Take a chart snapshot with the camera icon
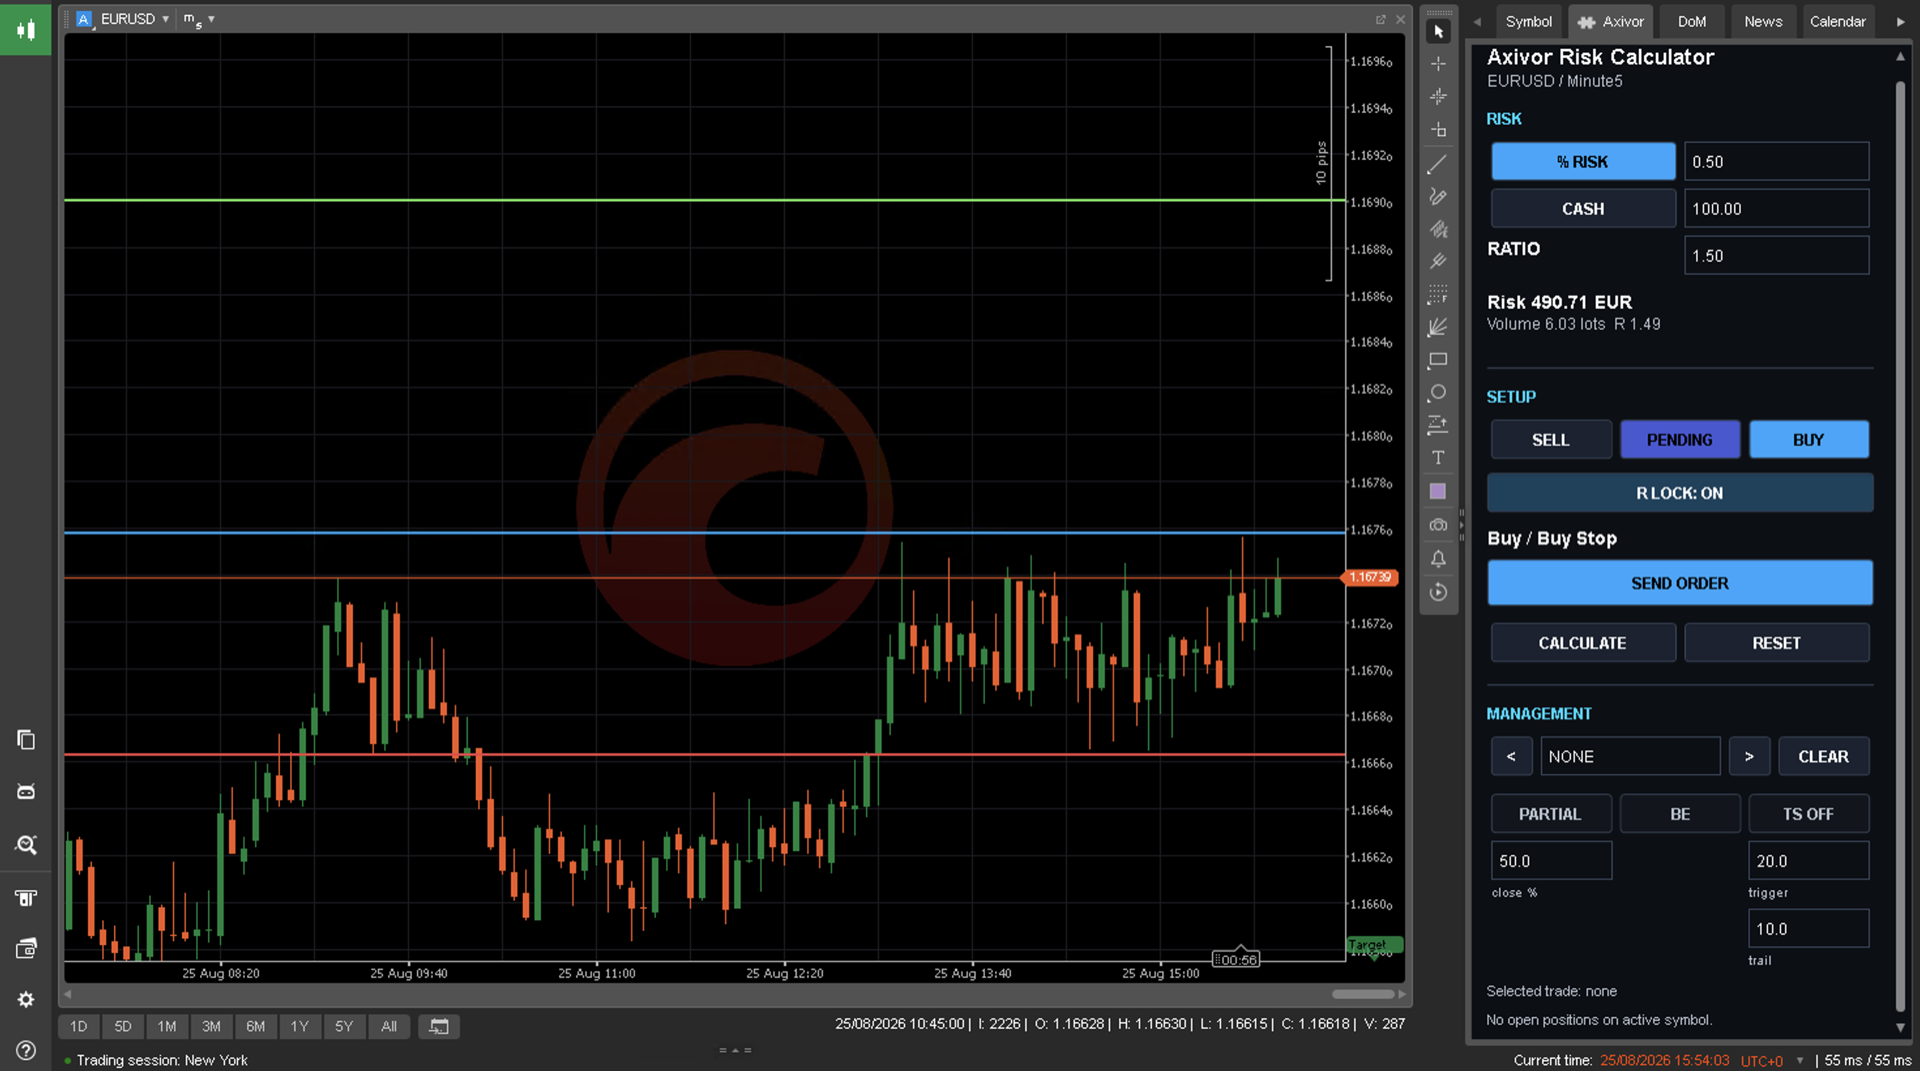 [1438, 525]
